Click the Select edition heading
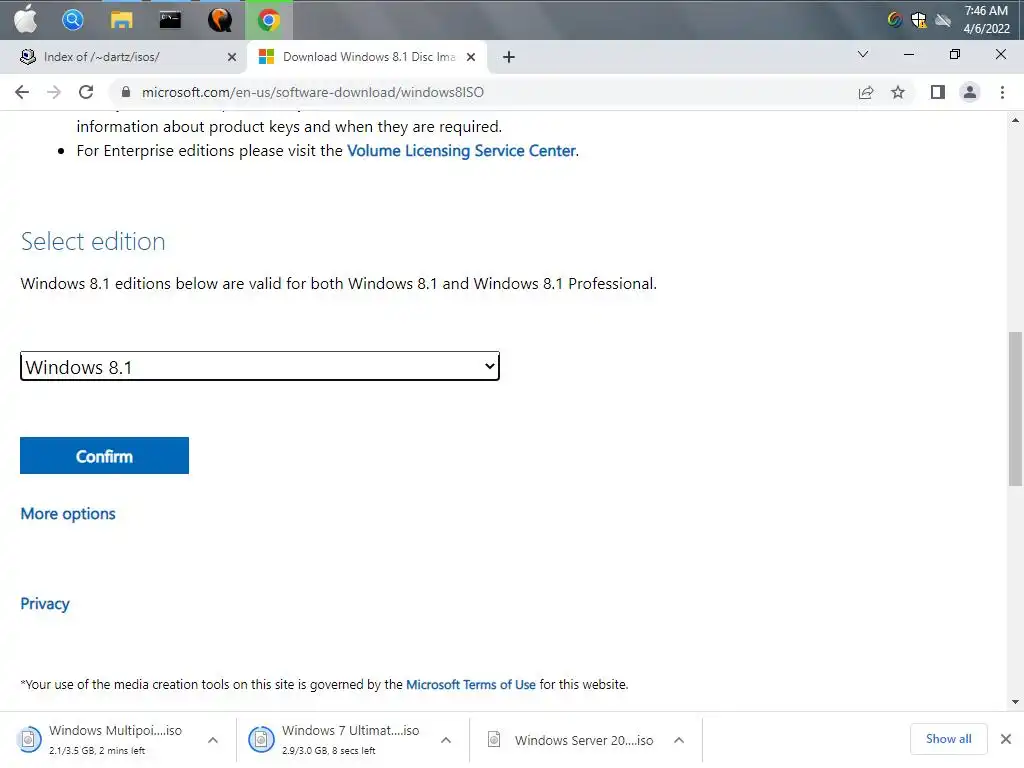This screenshot has height=768, width=1024. [x=93, y=242]
